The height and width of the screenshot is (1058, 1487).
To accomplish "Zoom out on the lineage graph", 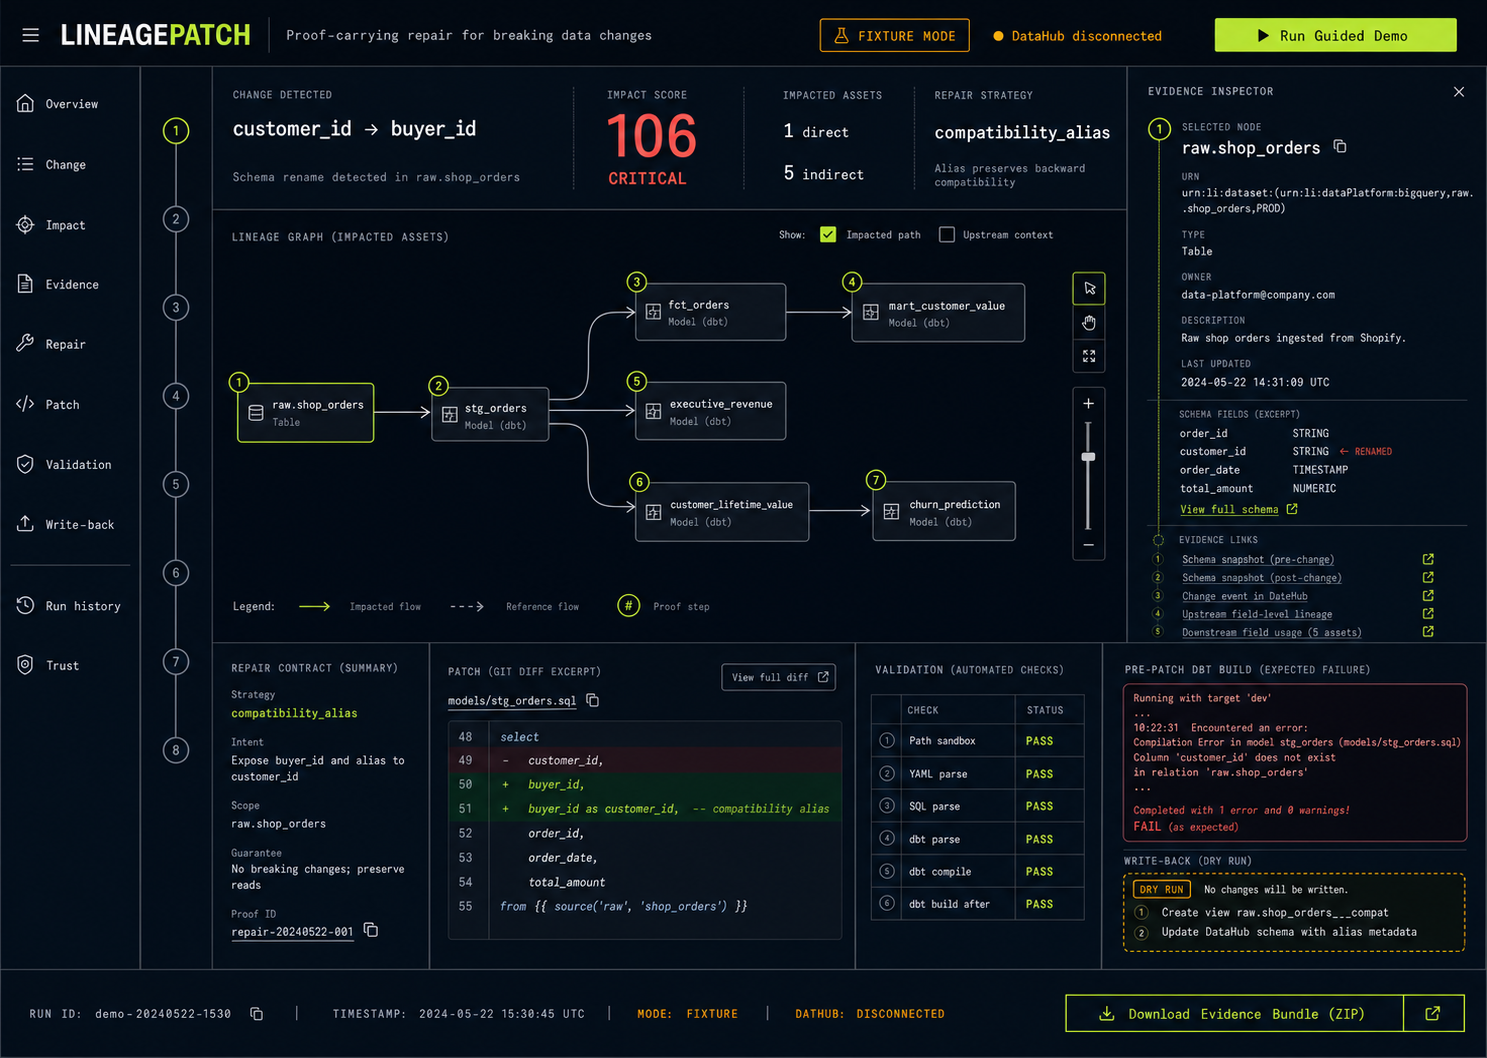I will tap(1088, 545).
